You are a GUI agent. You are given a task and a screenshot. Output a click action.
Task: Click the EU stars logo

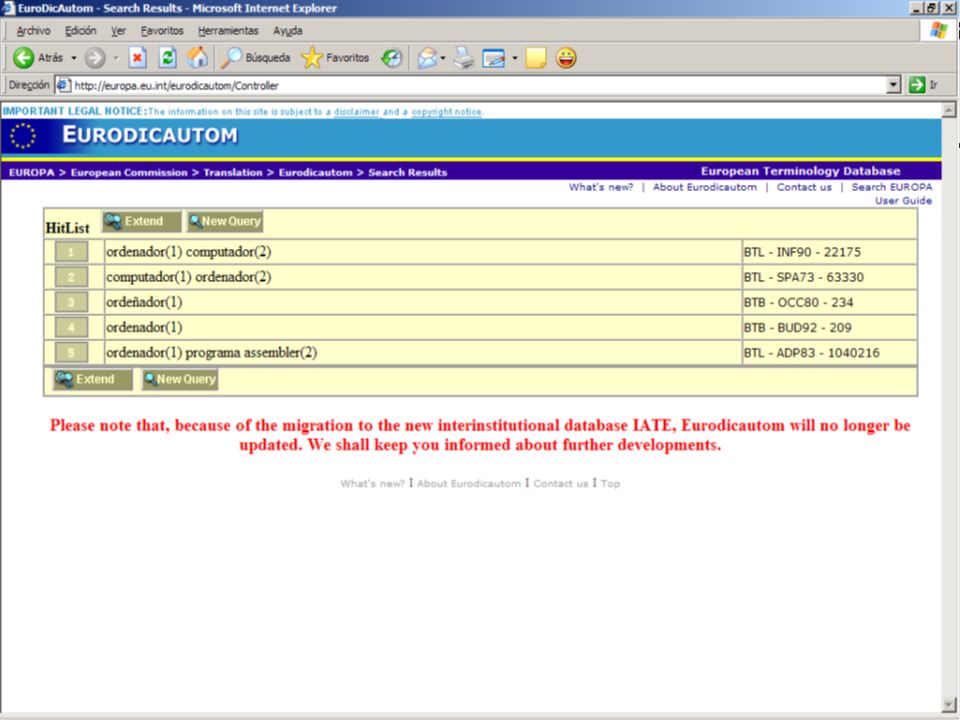[x=23, y=136]
